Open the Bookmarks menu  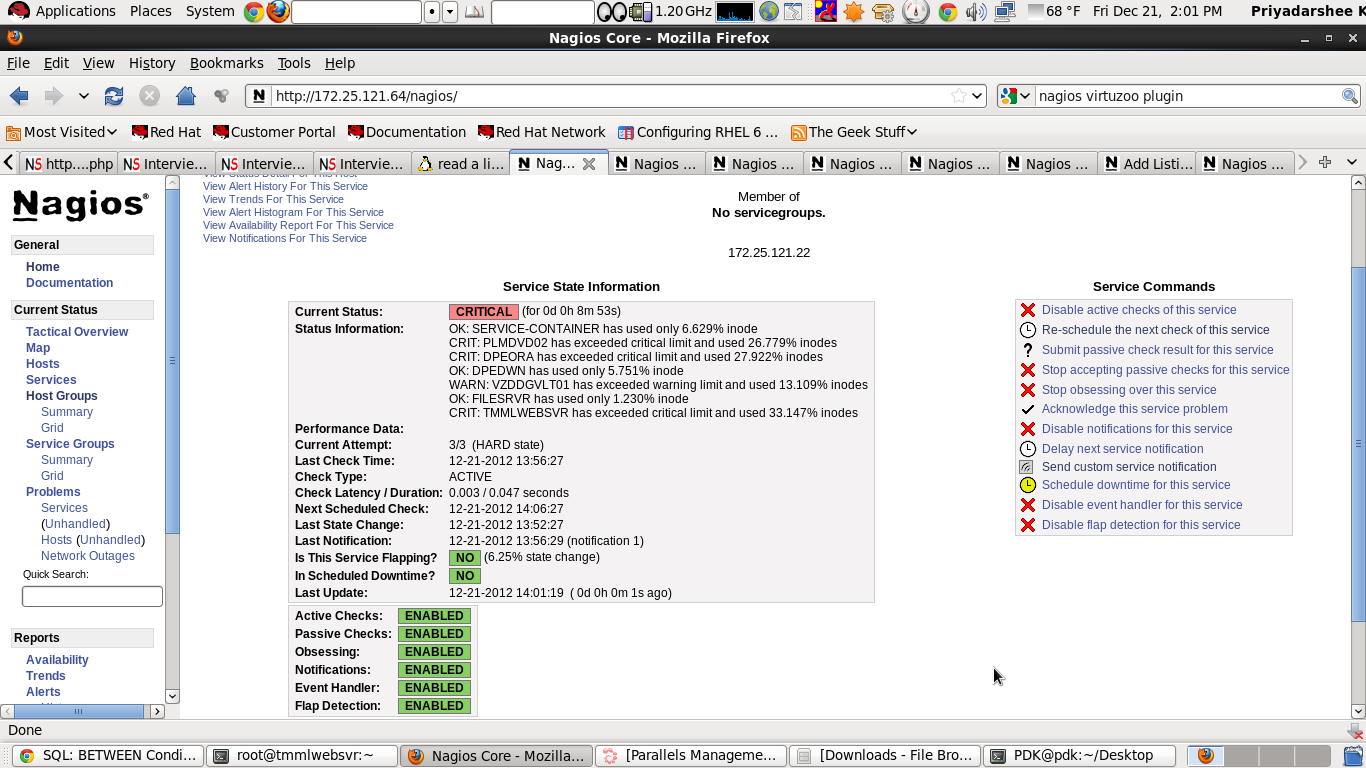(x=226, y=63)
